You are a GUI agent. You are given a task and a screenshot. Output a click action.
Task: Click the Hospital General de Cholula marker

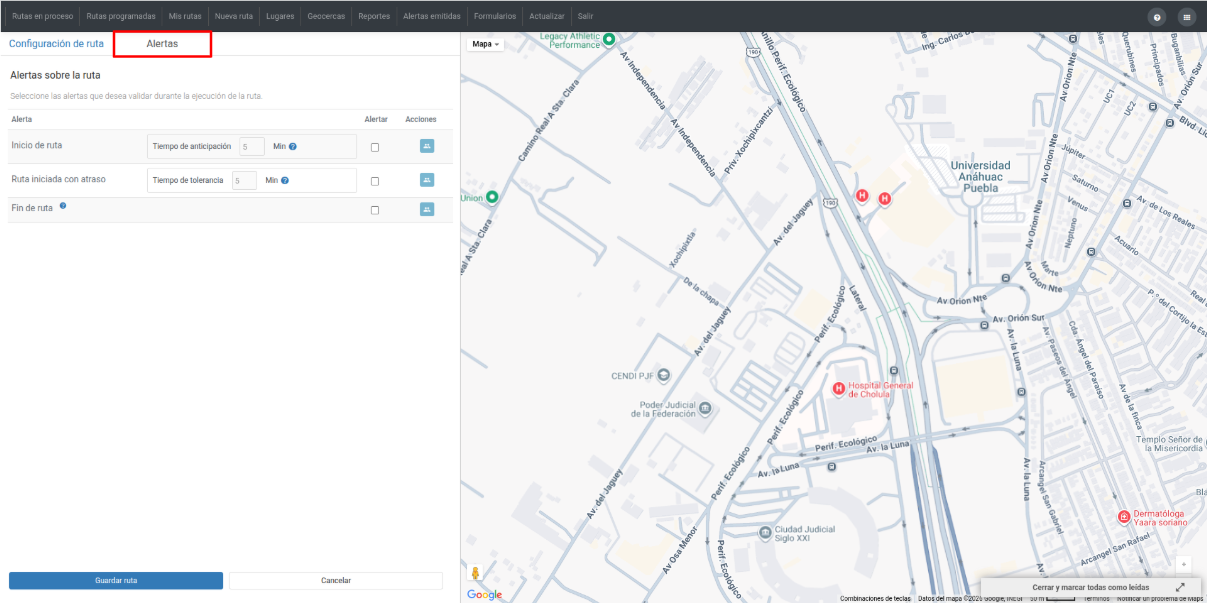tap(839, 388)
